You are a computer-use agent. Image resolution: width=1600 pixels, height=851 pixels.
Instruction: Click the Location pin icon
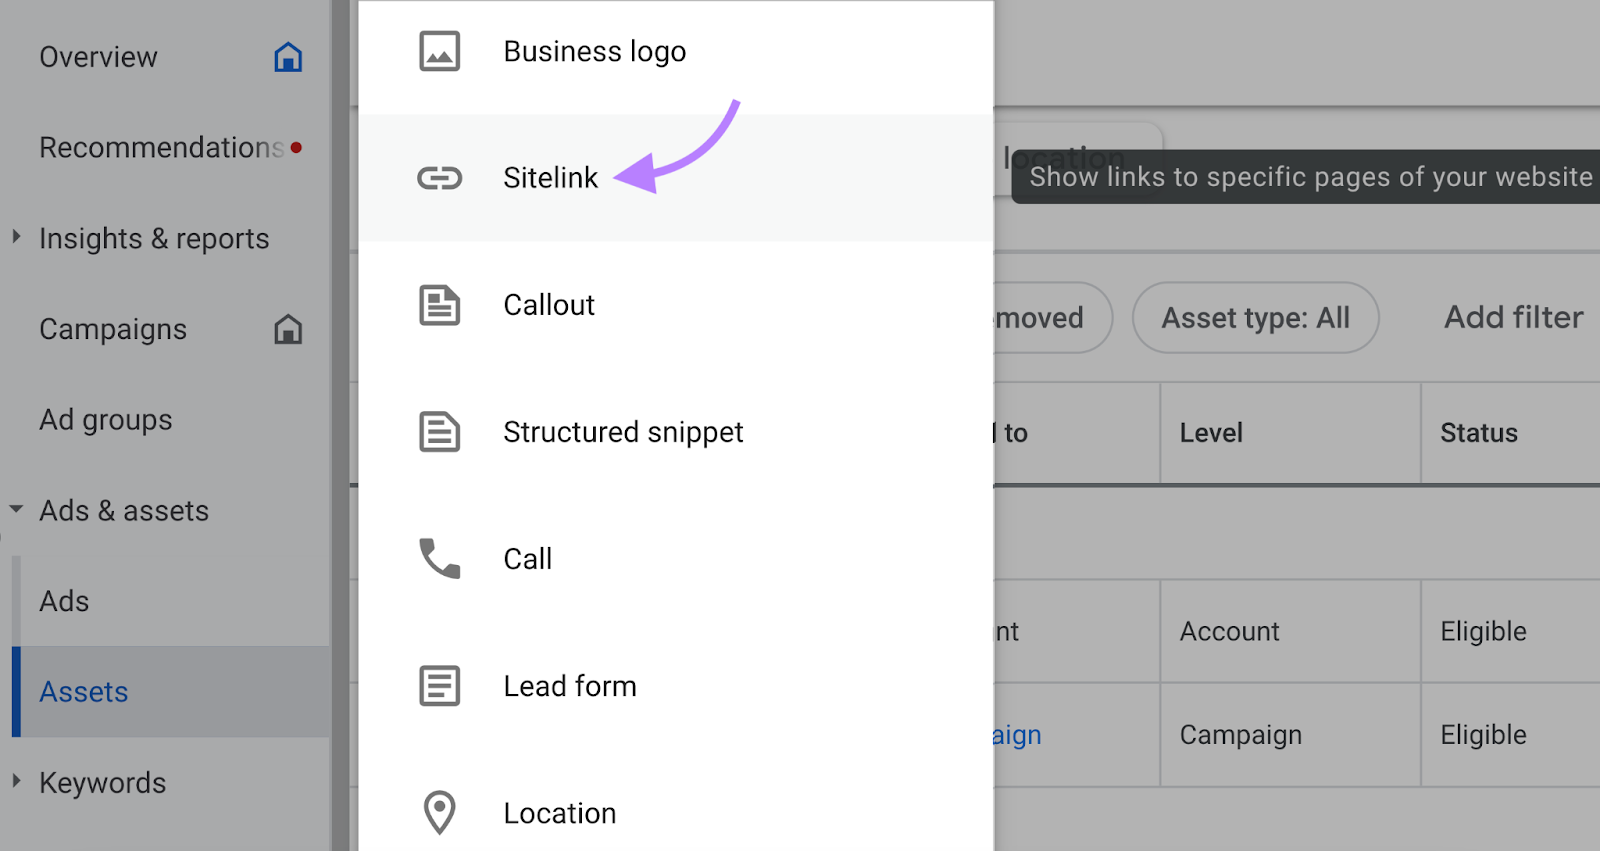click(x=439, y=812)
